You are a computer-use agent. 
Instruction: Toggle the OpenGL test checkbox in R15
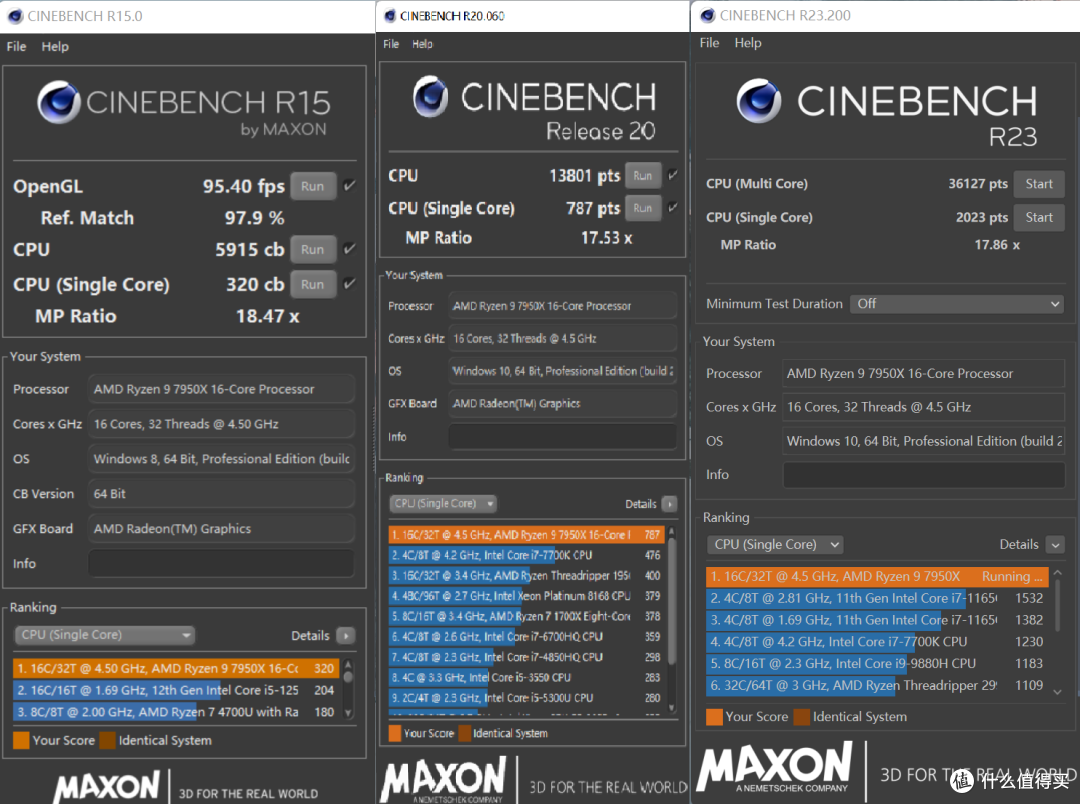350,185
